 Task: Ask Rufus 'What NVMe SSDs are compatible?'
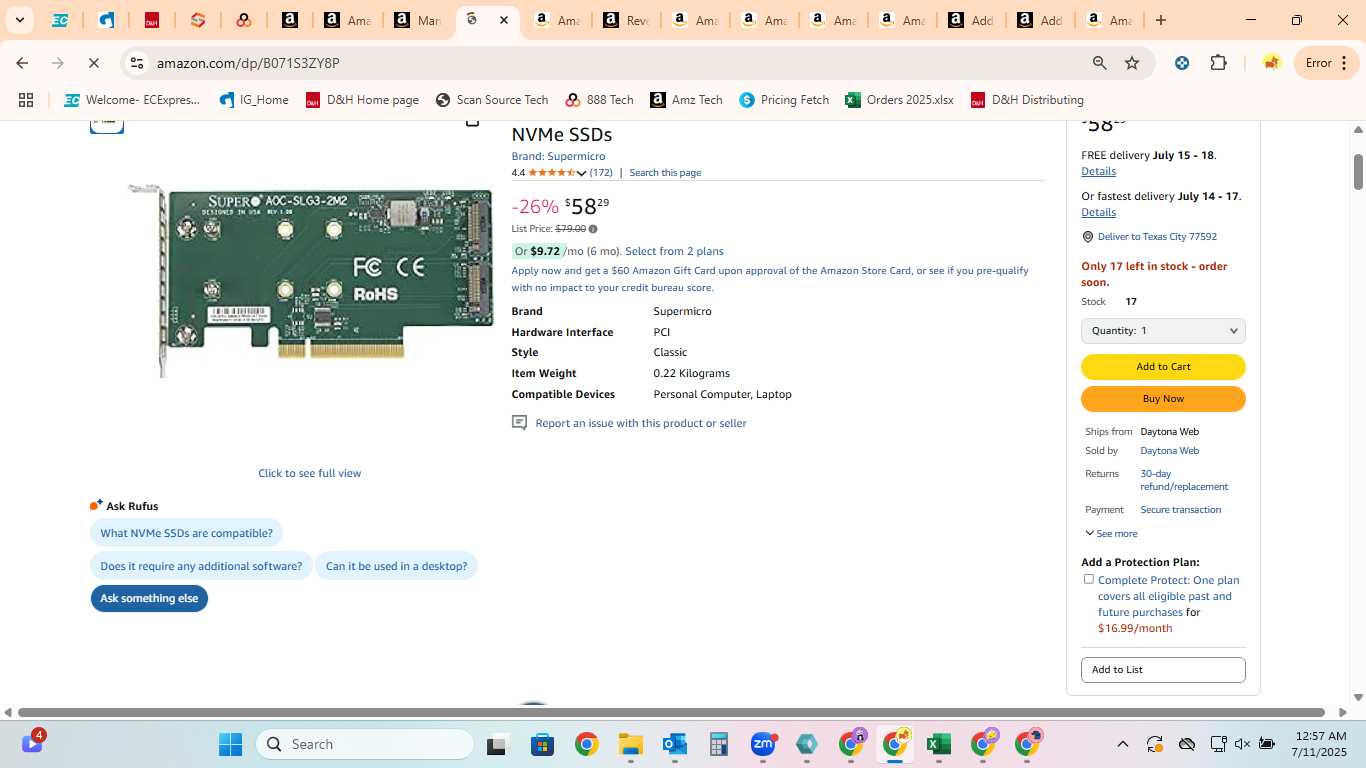click(187, 533)
